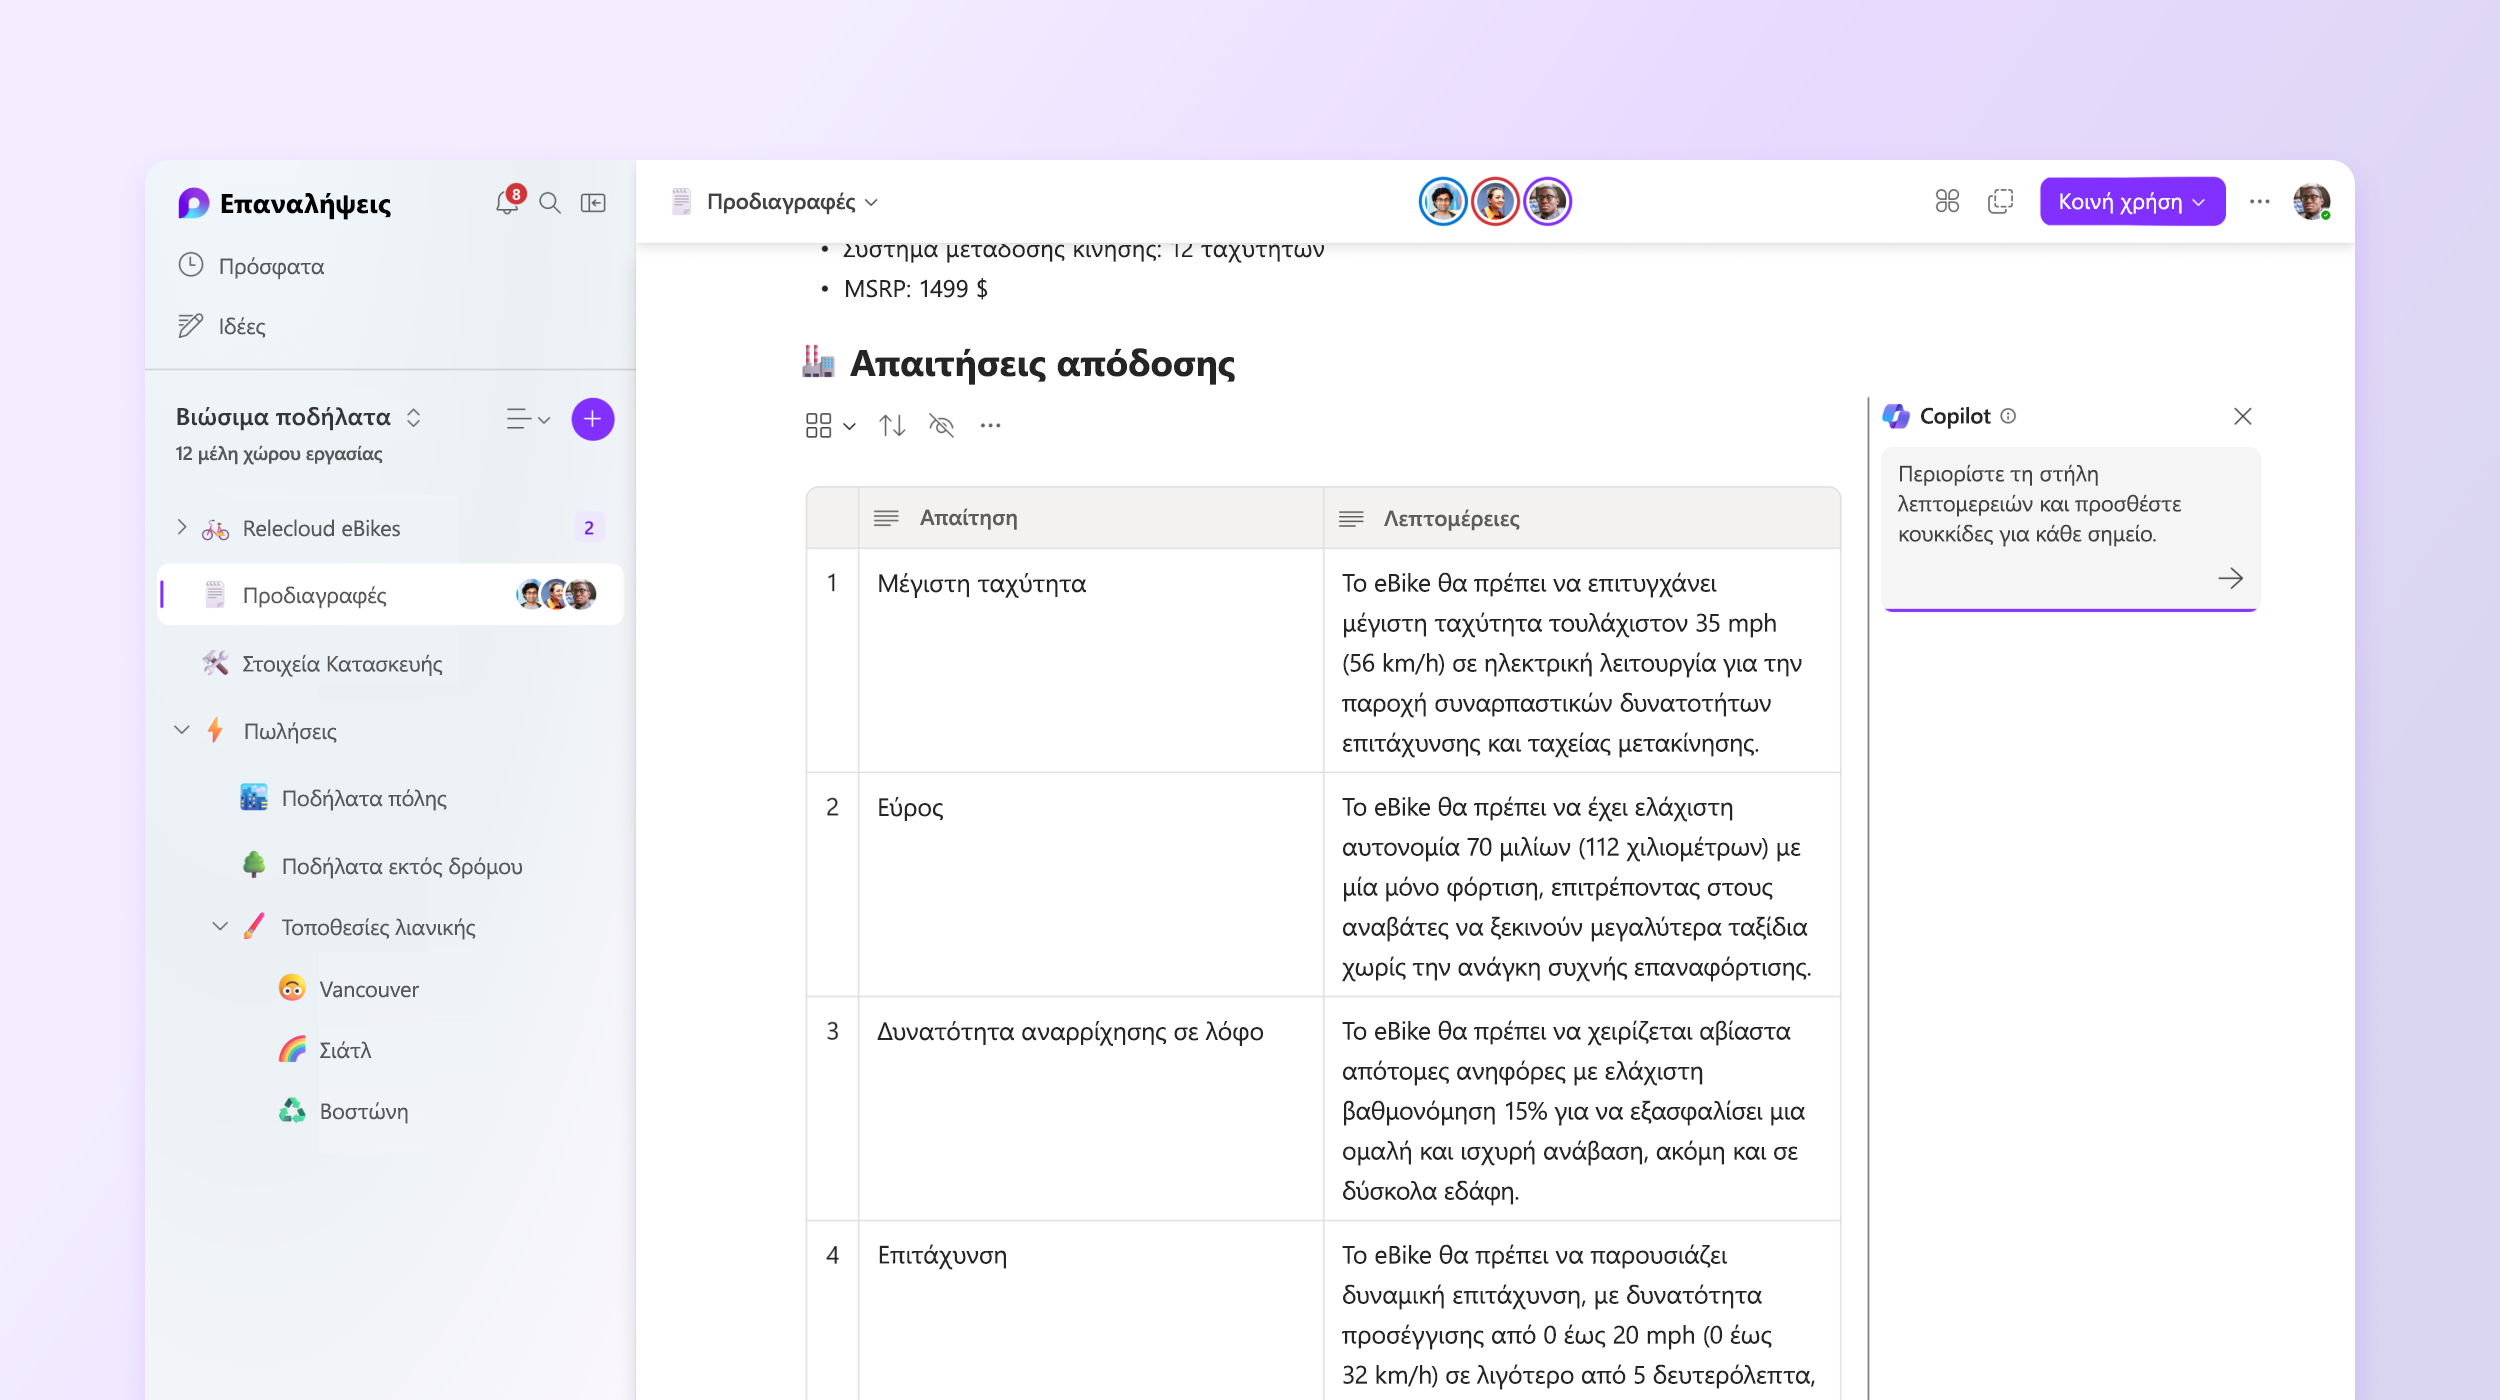The height and width of the screenshot is (1400, 2500).
Task: Click the copy as component icon
Action: click(2001, 202)
